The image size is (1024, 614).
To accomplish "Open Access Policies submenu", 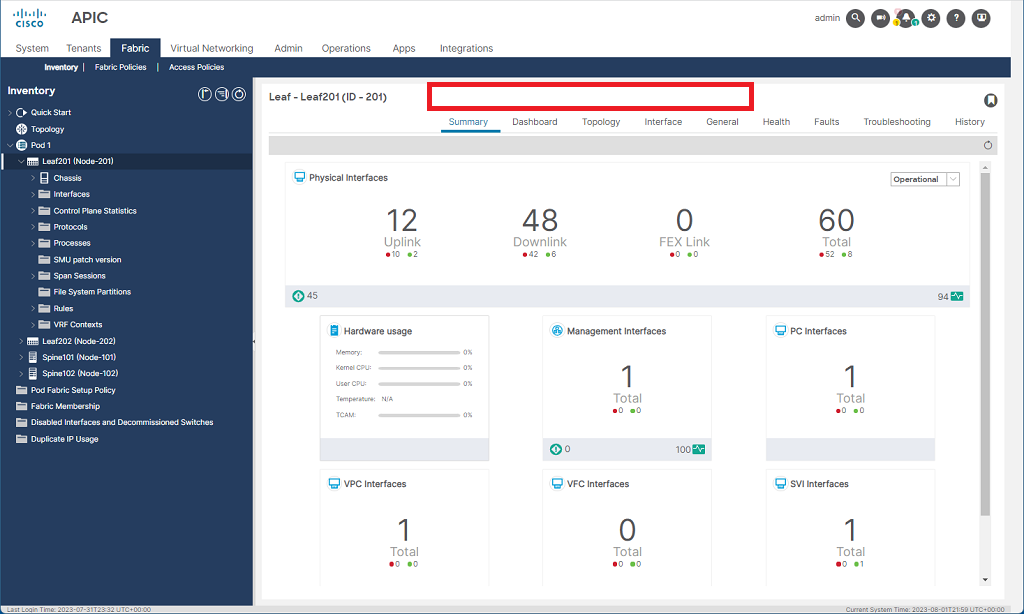I will (197, 67).
